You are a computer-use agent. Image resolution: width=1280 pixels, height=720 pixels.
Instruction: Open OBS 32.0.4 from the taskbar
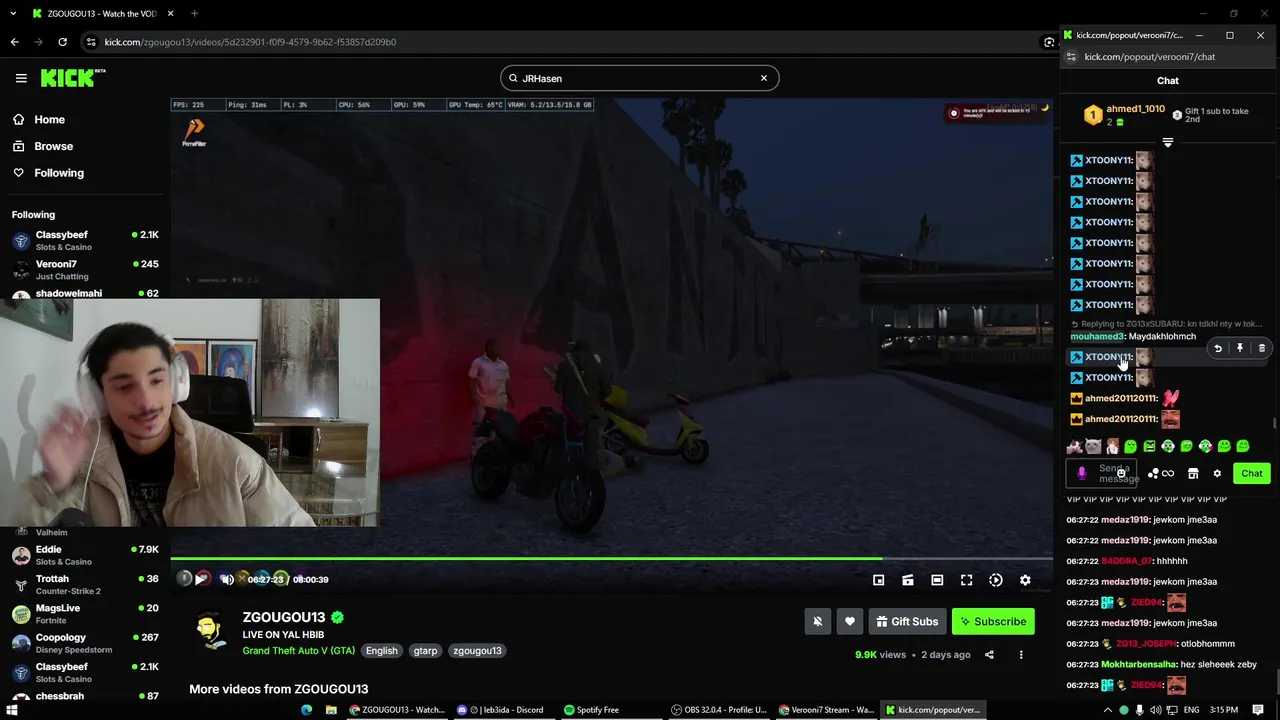point(718,710)
